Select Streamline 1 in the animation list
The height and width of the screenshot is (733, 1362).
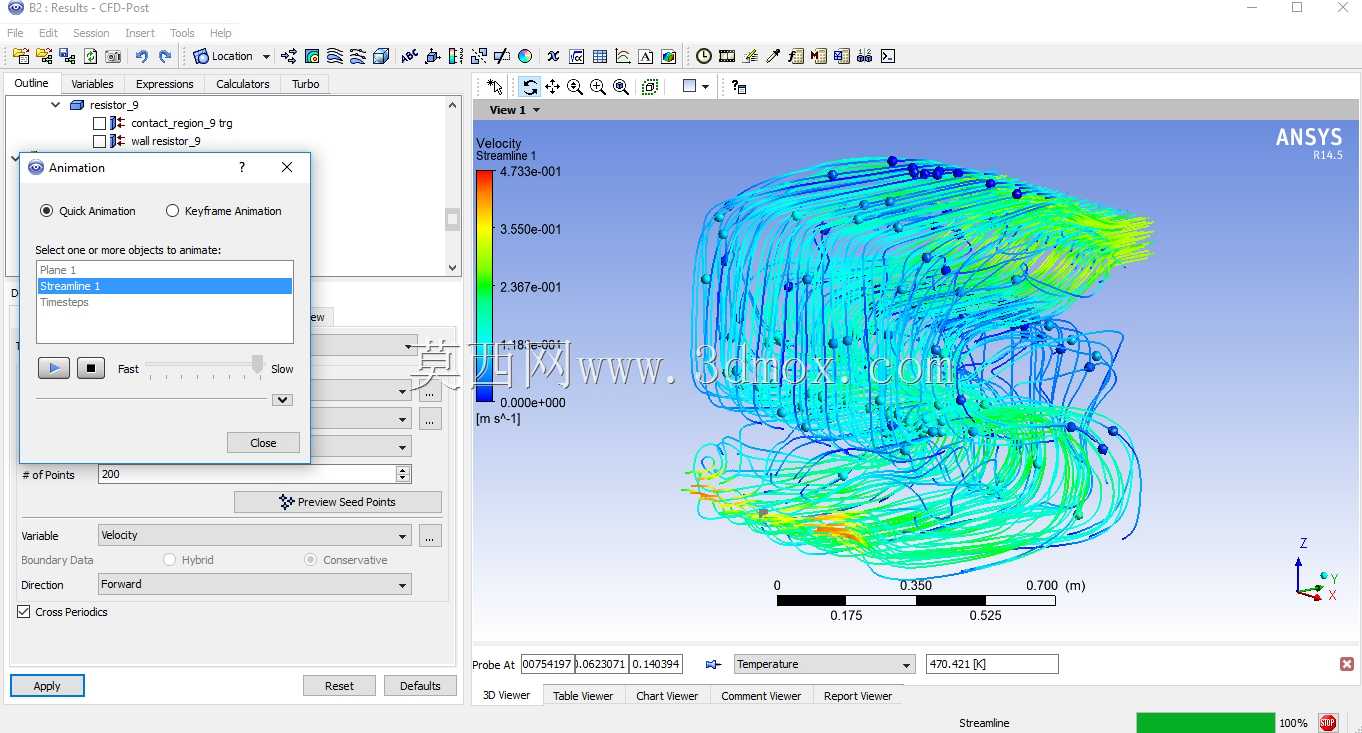click(165, 286)
